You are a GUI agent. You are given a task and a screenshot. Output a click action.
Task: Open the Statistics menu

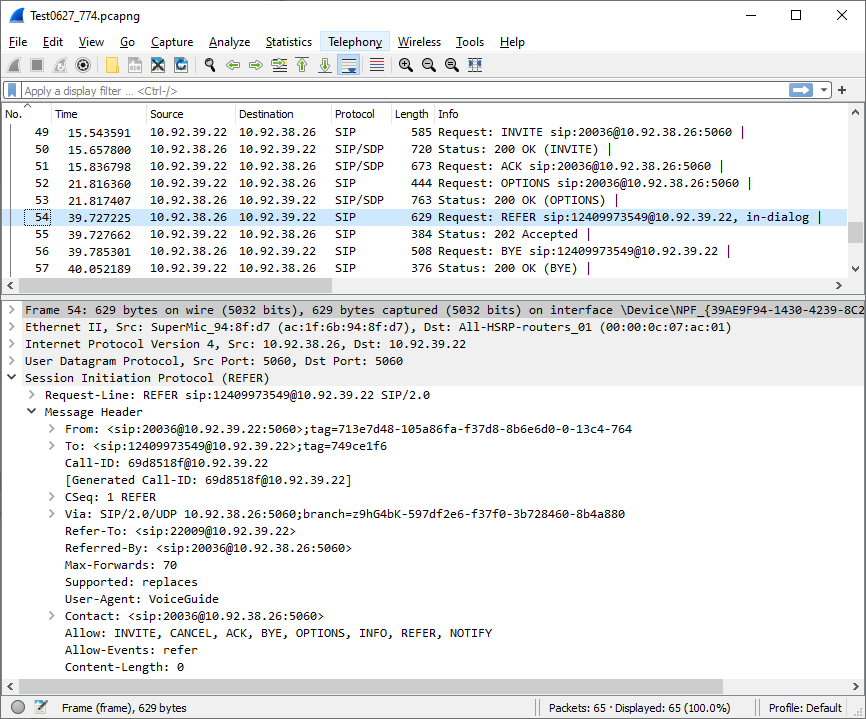(288, 42)
